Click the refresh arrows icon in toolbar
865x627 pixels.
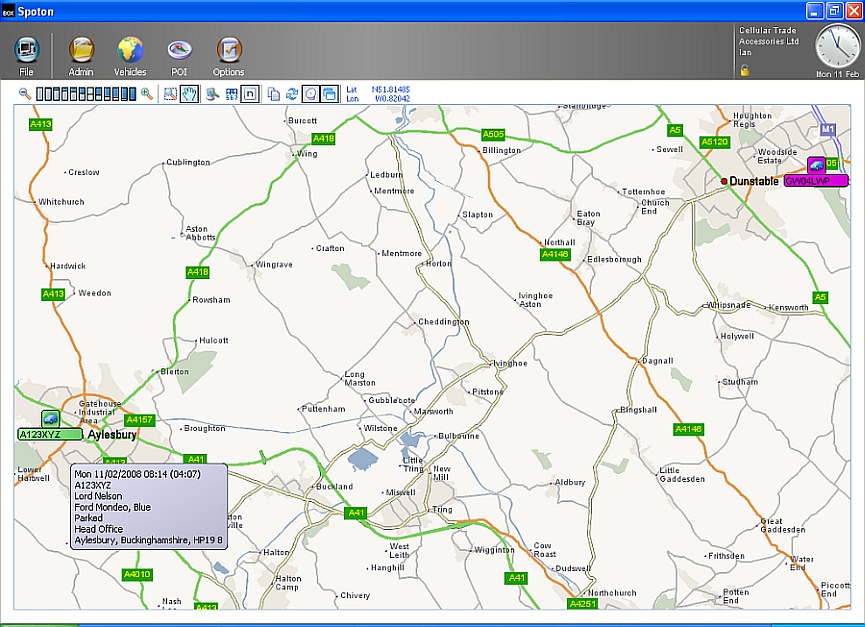pos(292,94)
